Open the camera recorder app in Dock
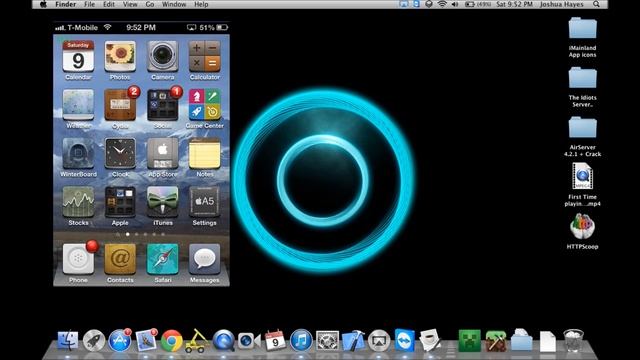 click(x=249, y=340)
